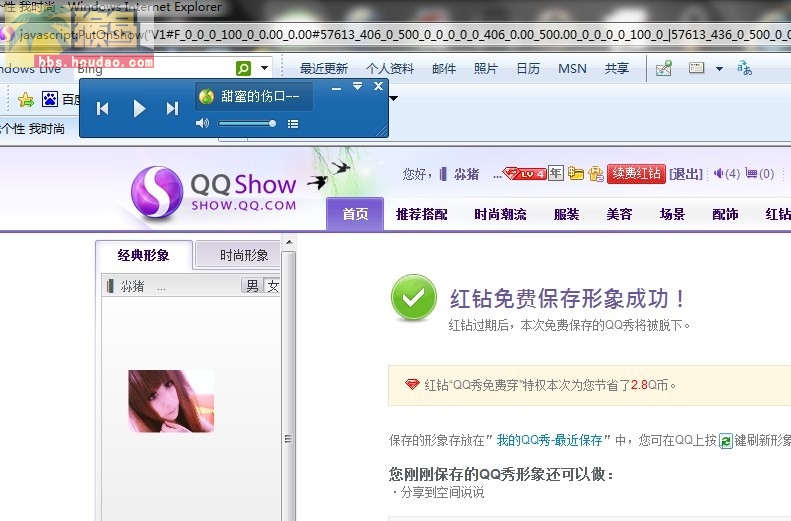Viewport: 791px width, 521px height.
Task: Click the Bing search input box
Action: (x=154, y=68)
